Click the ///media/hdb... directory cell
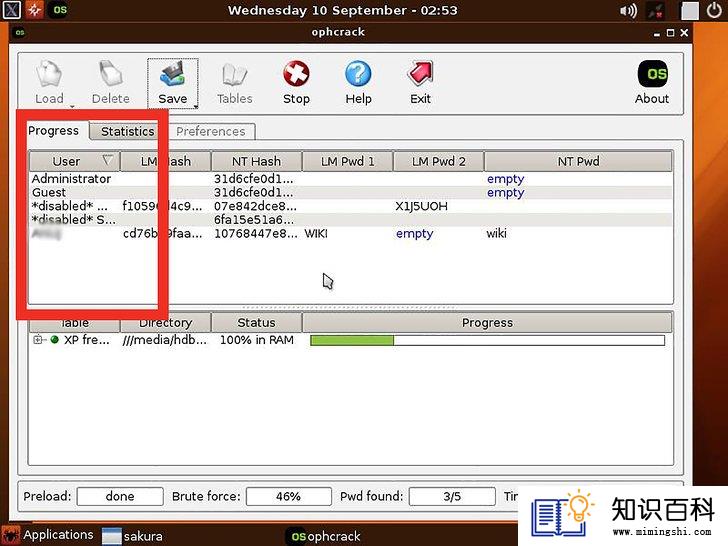 pyautogui.click(x=165, y=340)
